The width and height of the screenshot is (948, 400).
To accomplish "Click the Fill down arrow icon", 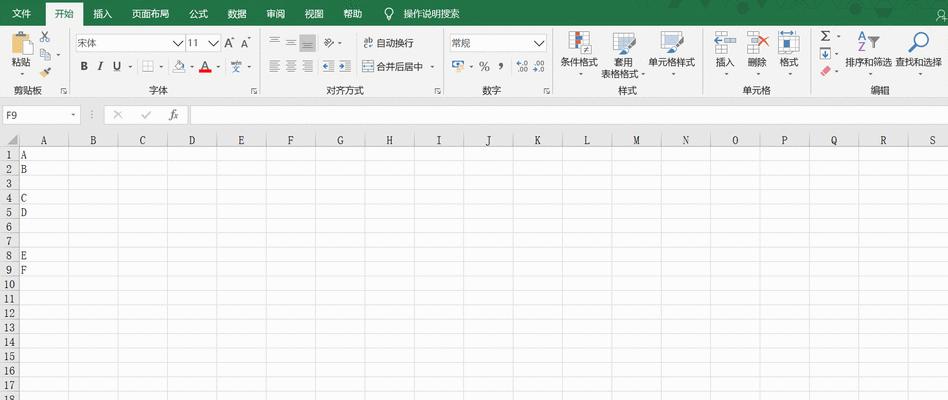I will click(825, 54).
